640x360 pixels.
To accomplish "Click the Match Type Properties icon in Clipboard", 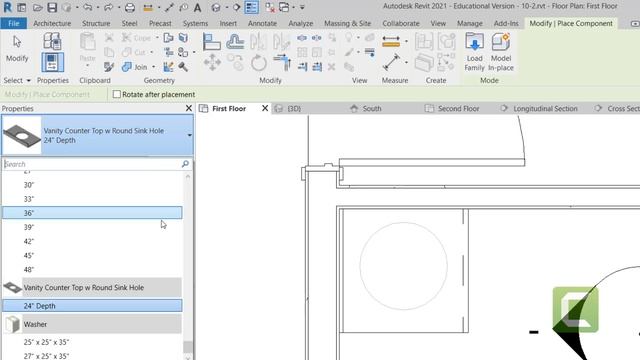I will (109, 67).
